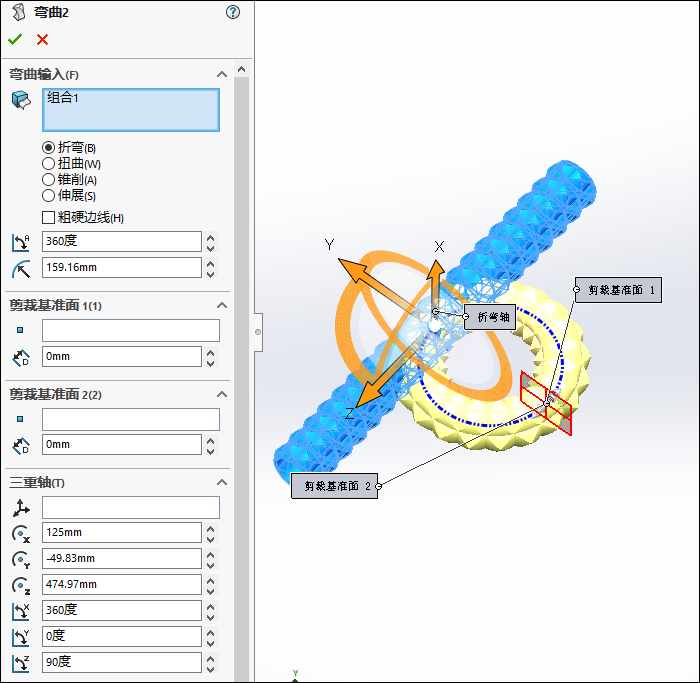
Task: Select the 锥削(A) tapering radio option
Action: coord(48,179)
